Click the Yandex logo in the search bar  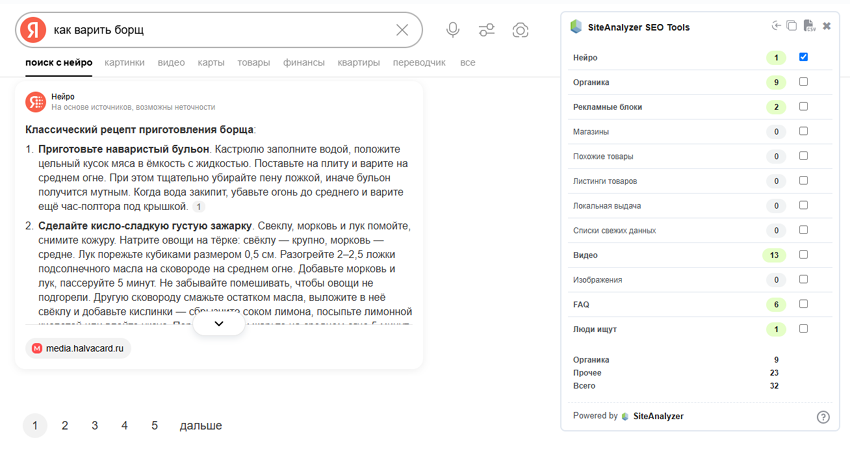coord(33,30)
